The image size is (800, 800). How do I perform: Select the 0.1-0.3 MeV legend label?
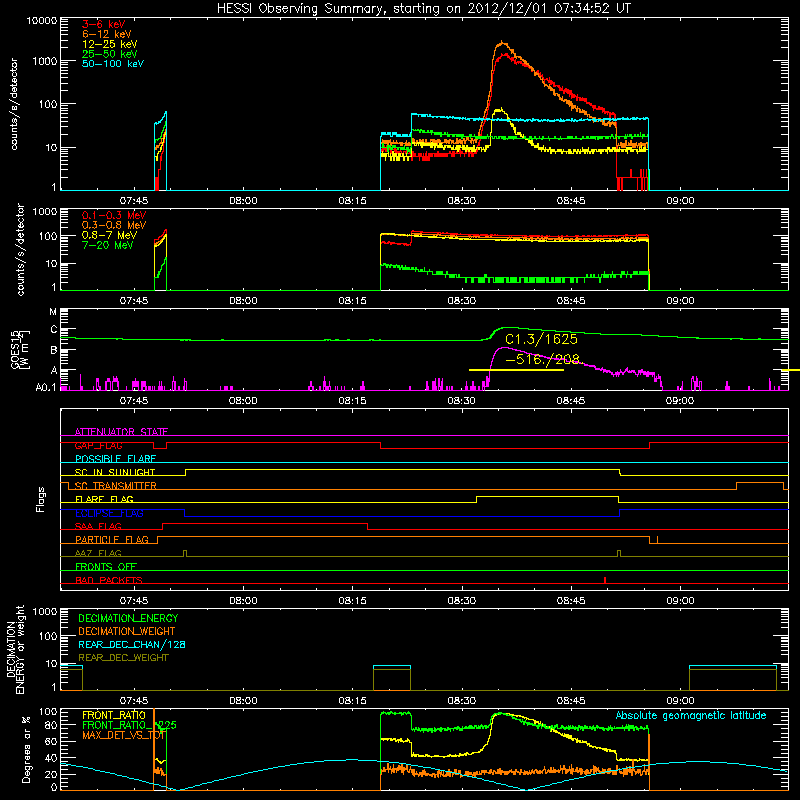click(x=114, y=215)
